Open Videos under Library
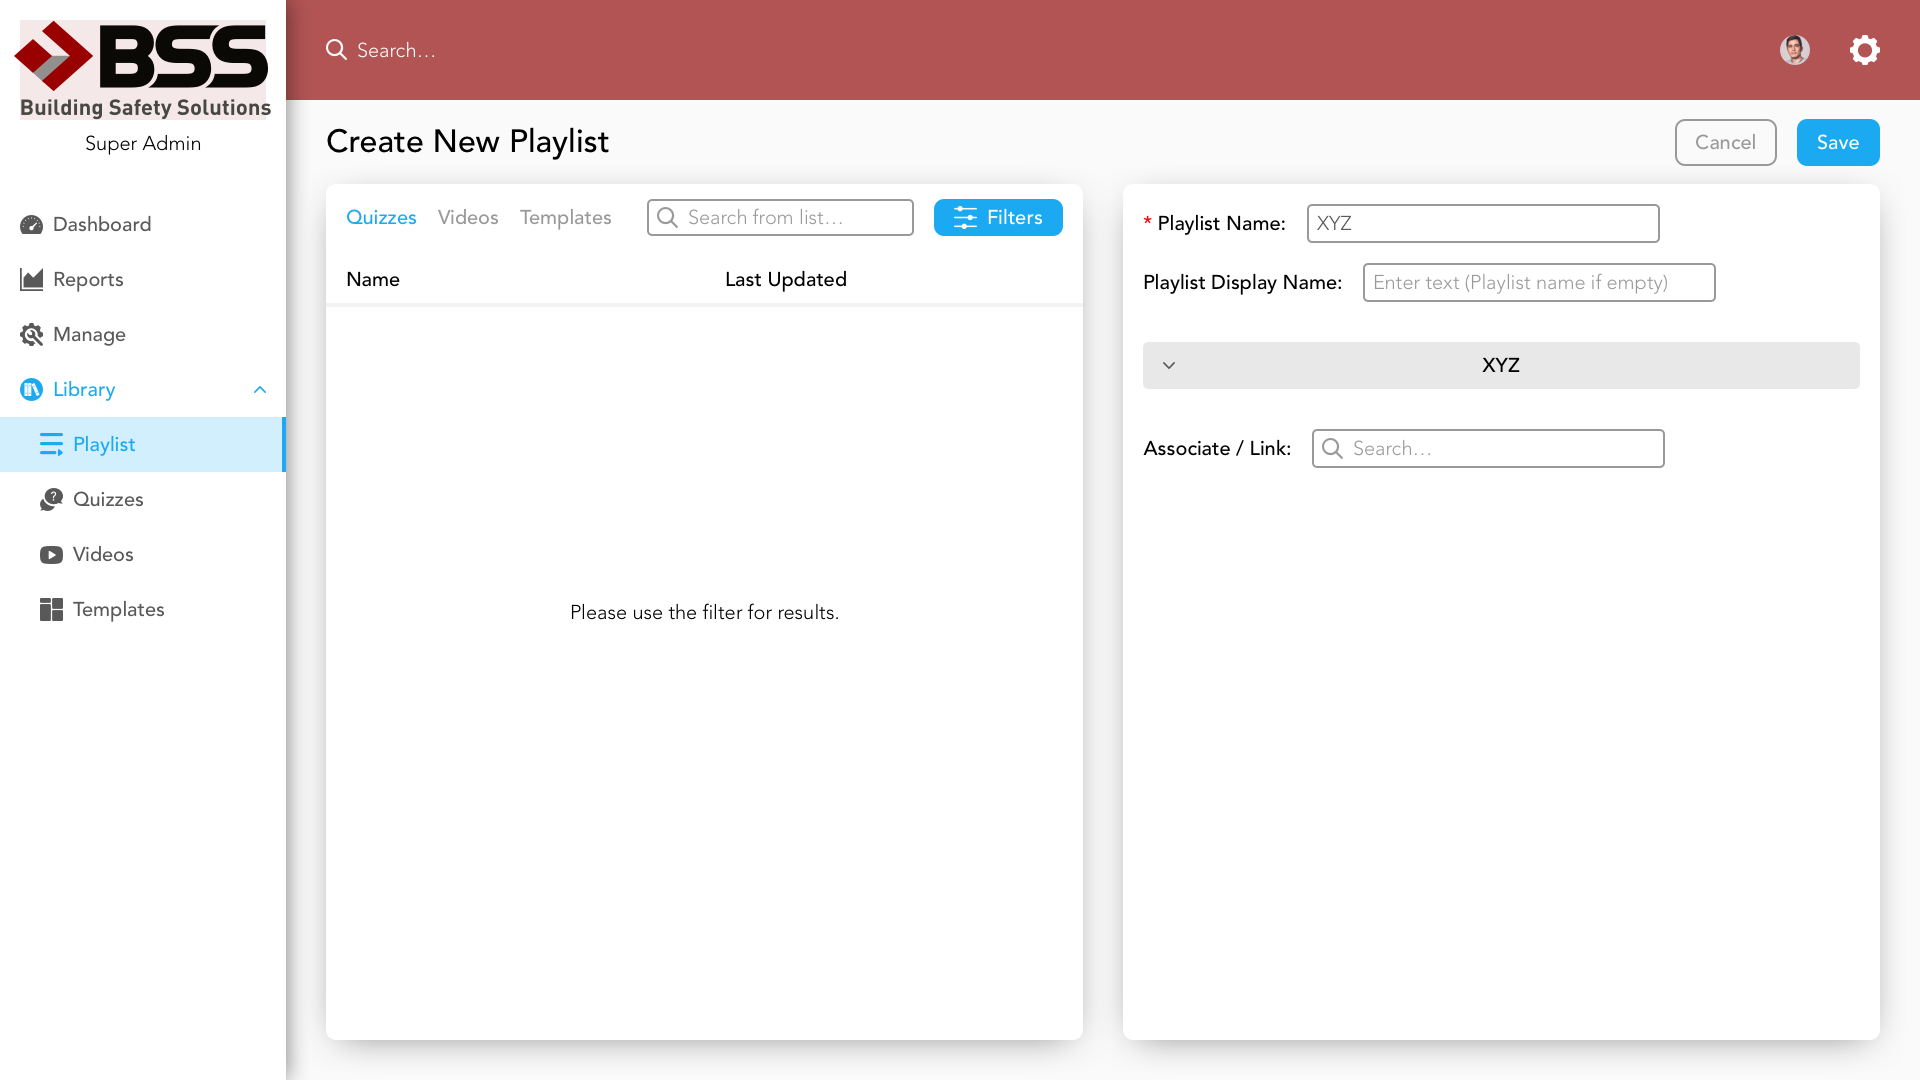This screenshot has height=1080, width=1920. click(x=102, y=554)
